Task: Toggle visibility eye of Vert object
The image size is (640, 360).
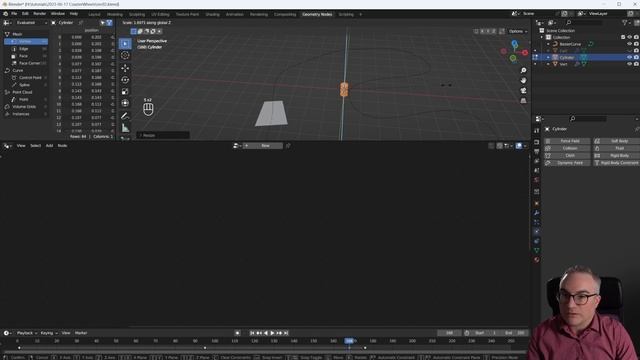Action: point(629,64)
